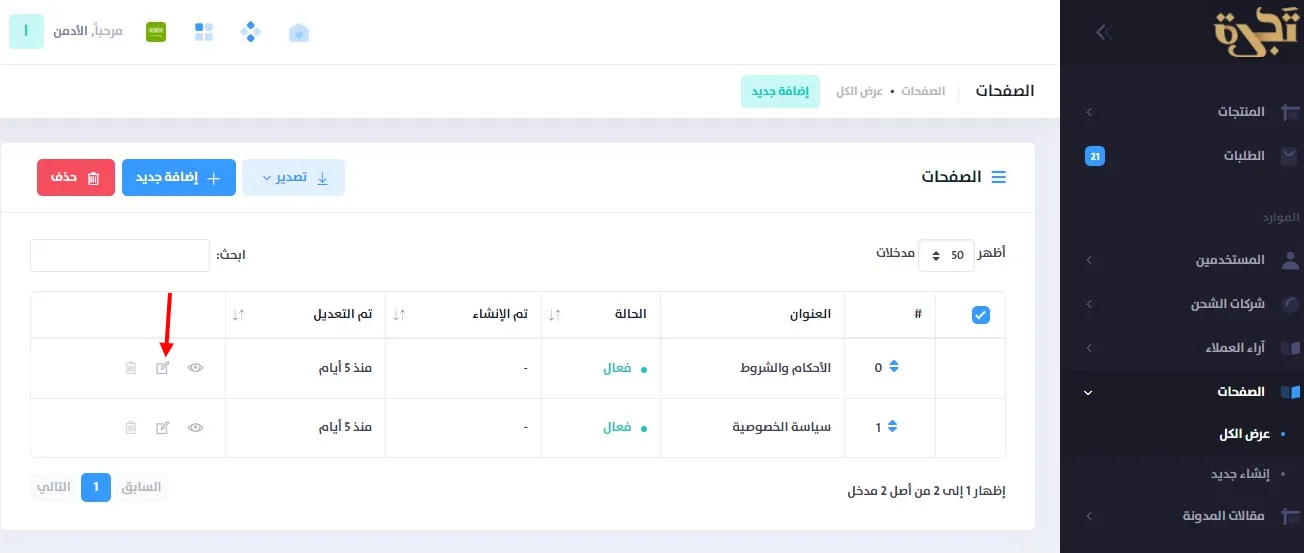Reorder handle for الأحكام والشروط row
This screenshot has width=1304, height=553.
point(893,367)
